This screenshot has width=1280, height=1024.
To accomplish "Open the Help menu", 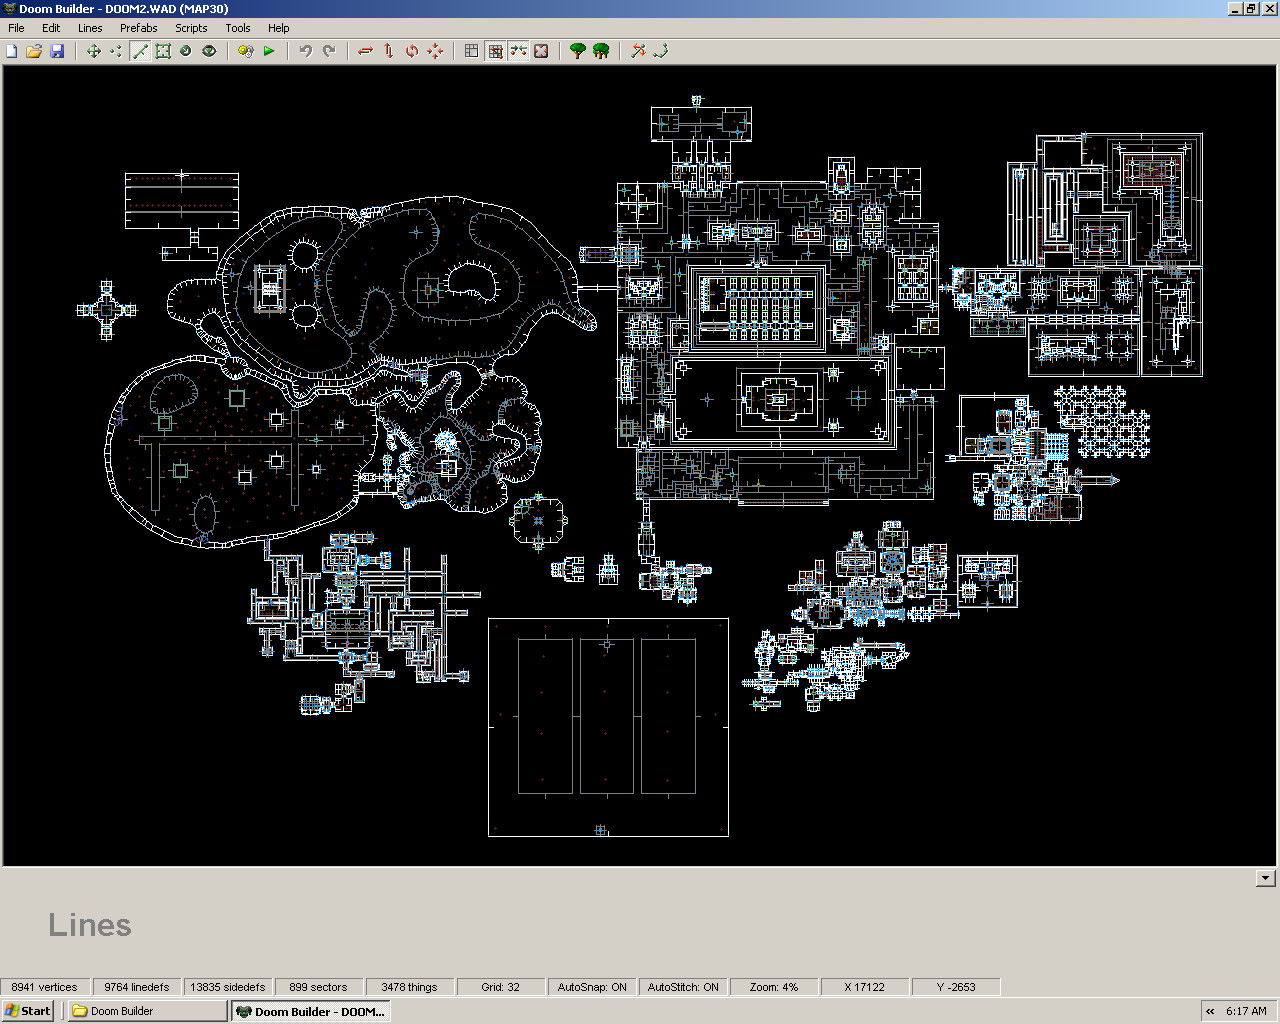I will pyautogui.click(x=279, y=28).
